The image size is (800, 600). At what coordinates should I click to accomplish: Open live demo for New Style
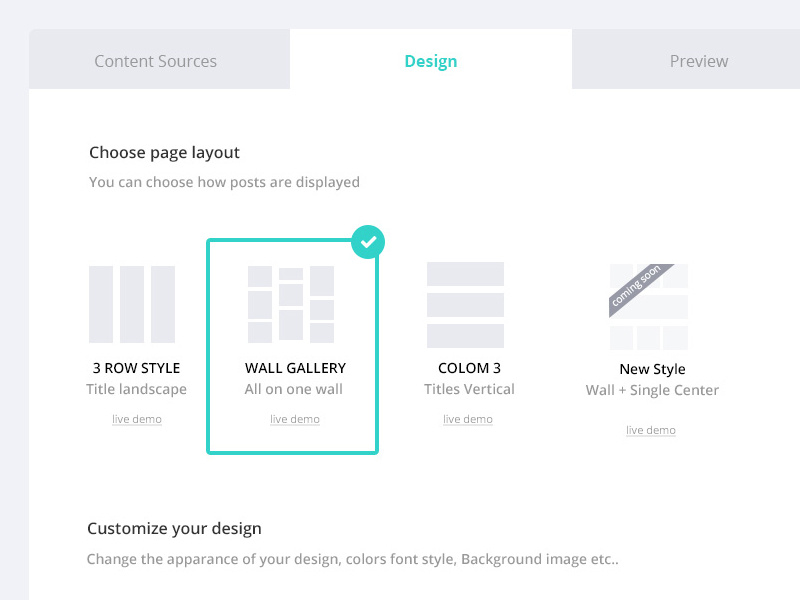(x=651, y=430)
